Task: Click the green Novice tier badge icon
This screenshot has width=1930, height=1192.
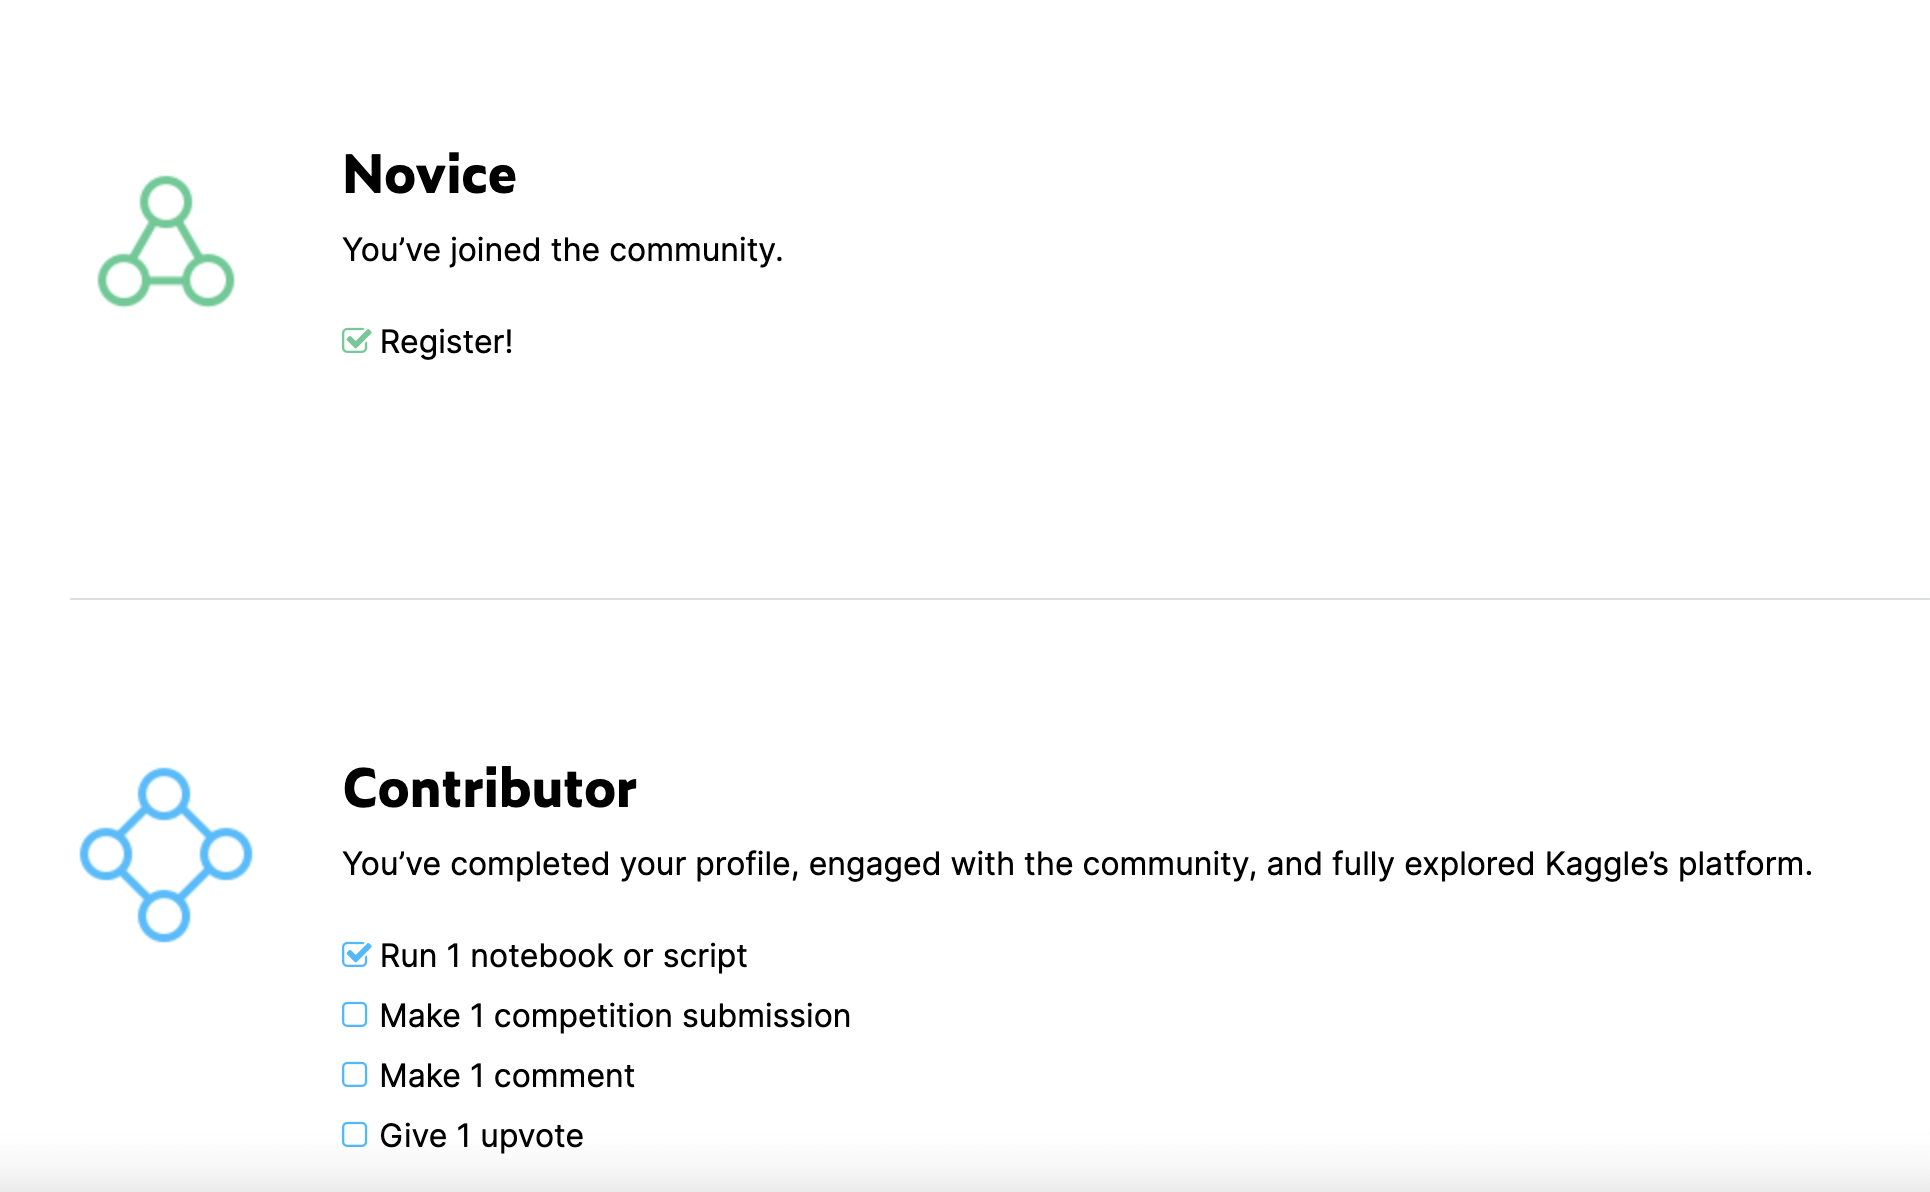Action: pyautogui.click(x=166, y=241)
